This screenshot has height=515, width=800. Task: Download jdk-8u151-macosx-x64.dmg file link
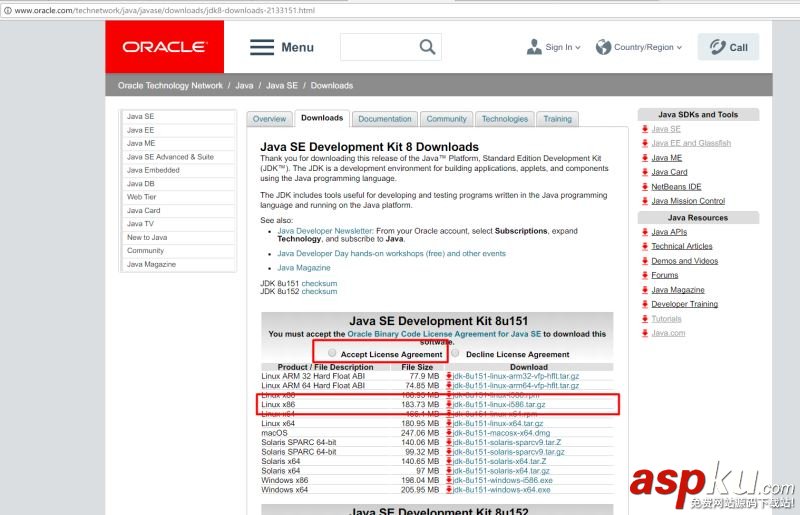[502, 433]
